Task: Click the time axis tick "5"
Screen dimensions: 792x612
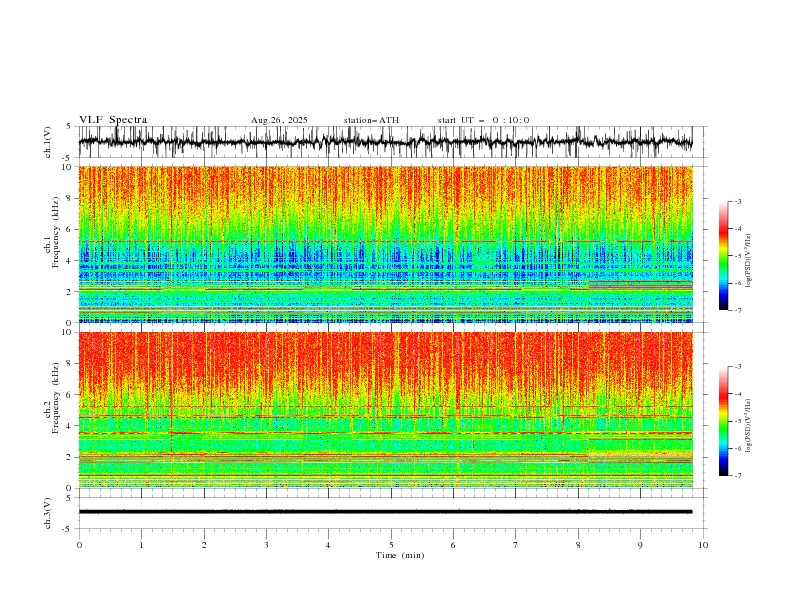Action: (391, 545)
